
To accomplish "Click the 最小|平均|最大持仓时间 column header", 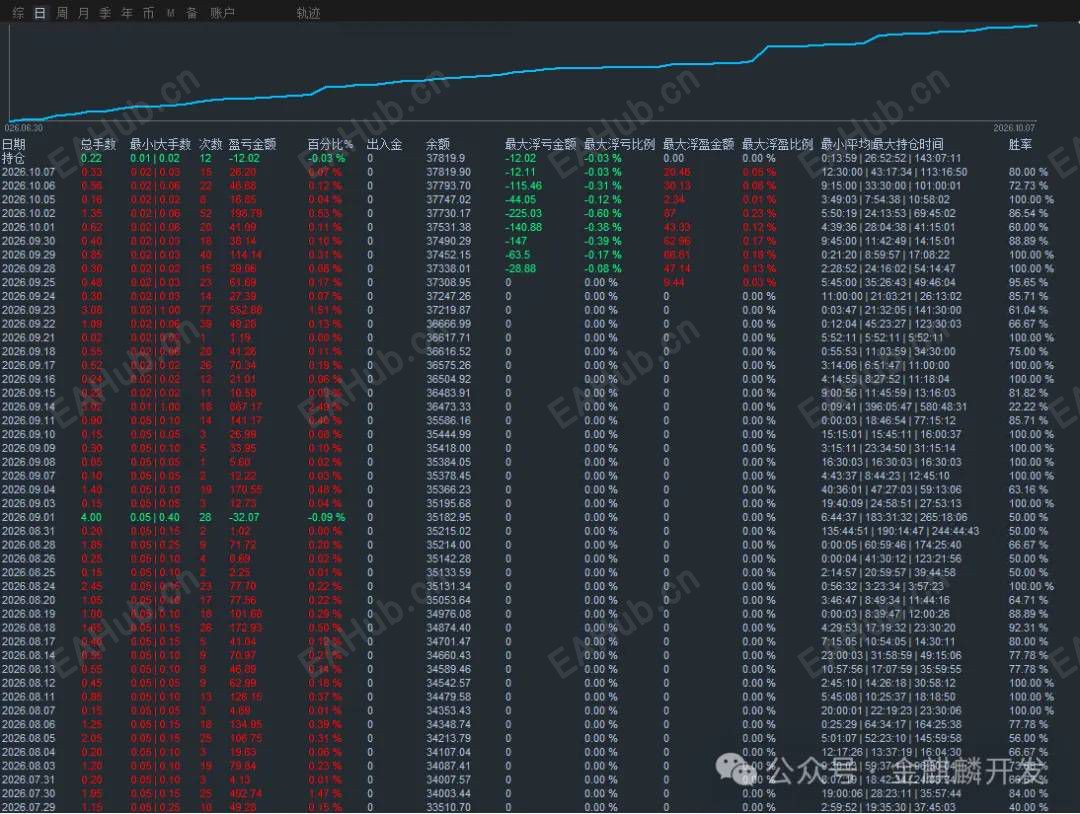I will (x=882, y=144).
